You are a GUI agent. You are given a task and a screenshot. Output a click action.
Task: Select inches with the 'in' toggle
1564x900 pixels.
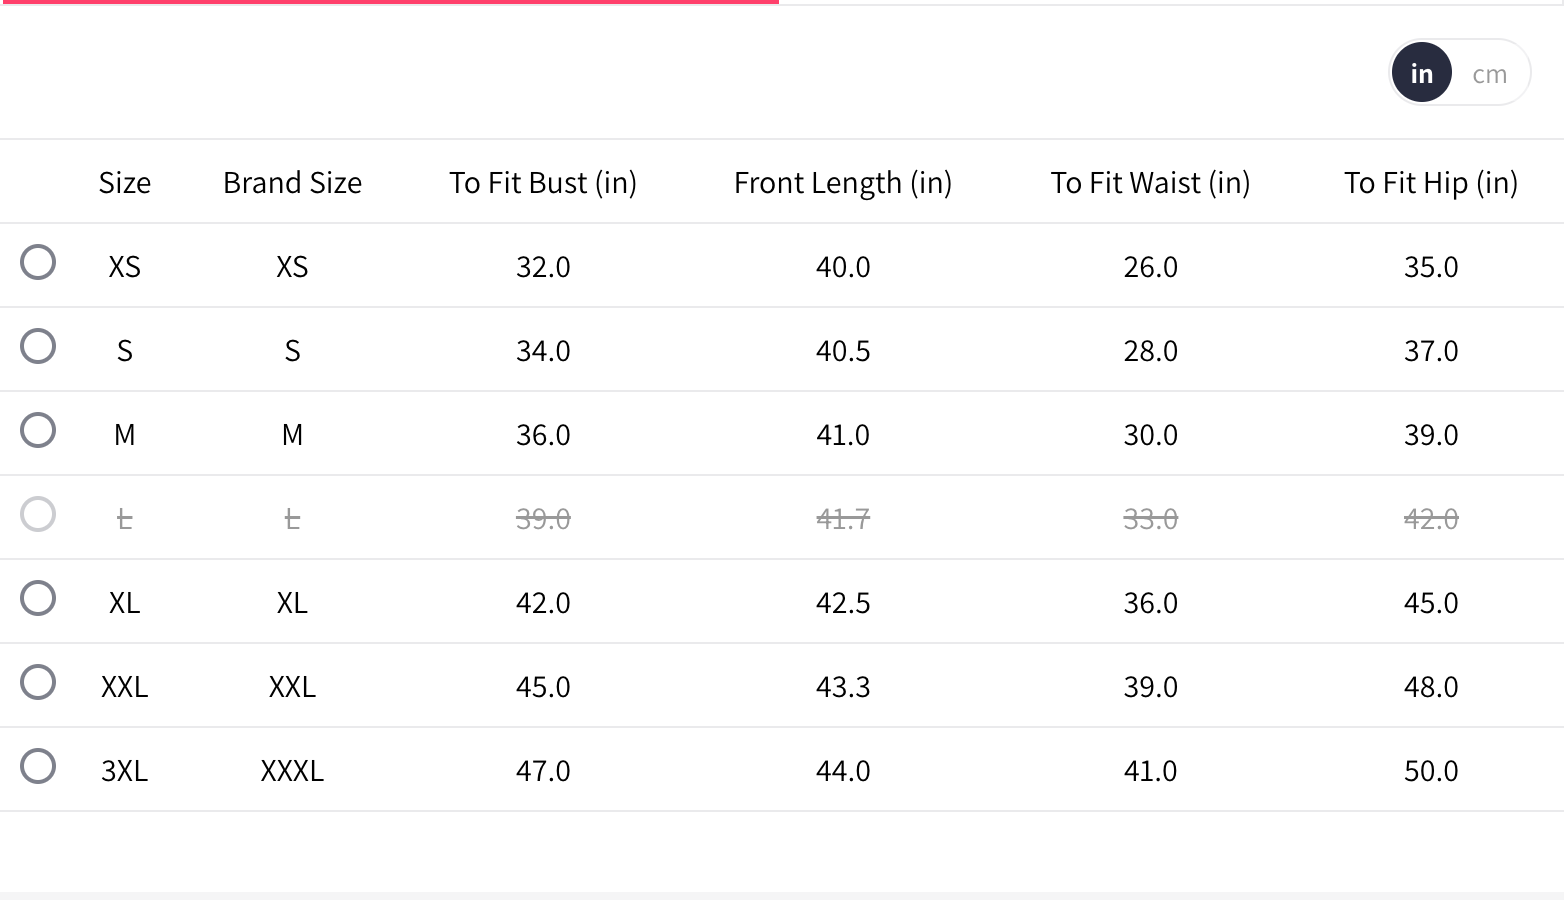tap(1421, 74)
